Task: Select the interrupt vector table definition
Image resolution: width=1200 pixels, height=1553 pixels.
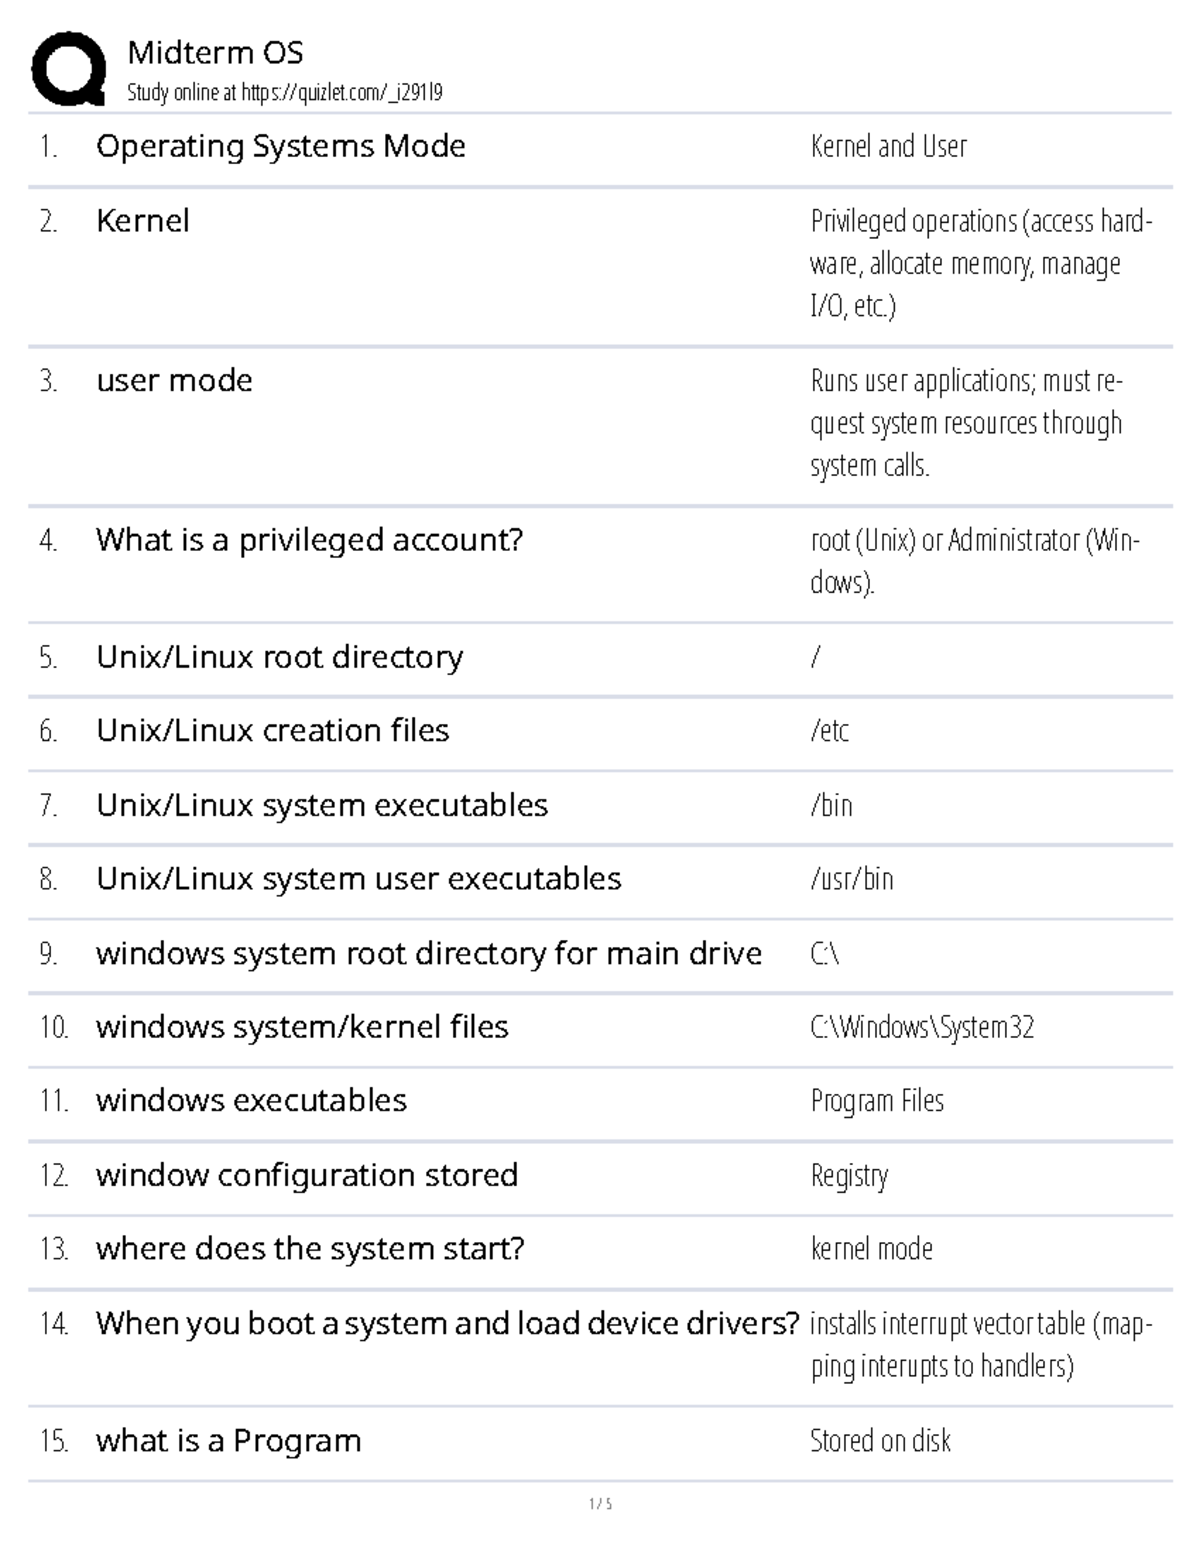Action: [981, 1345]
